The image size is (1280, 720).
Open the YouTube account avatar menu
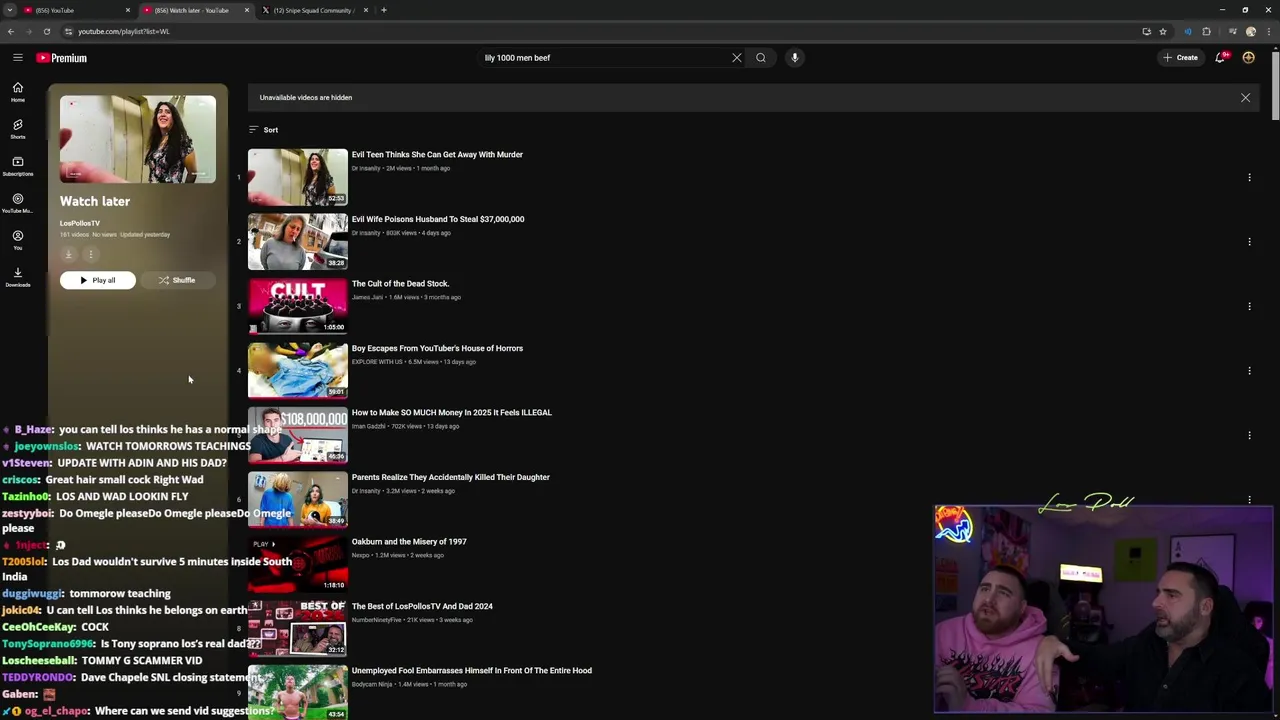1248,58
